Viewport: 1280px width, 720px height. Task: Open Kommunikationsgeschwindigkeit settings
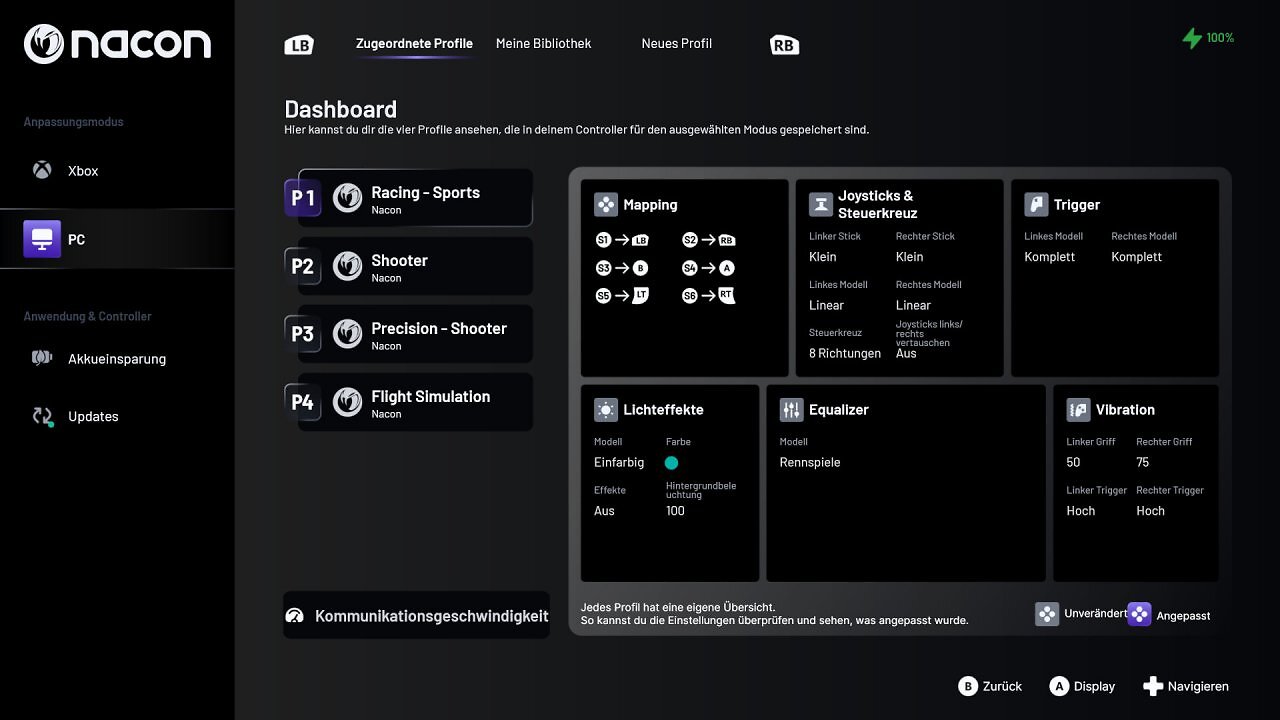point(416,616)
